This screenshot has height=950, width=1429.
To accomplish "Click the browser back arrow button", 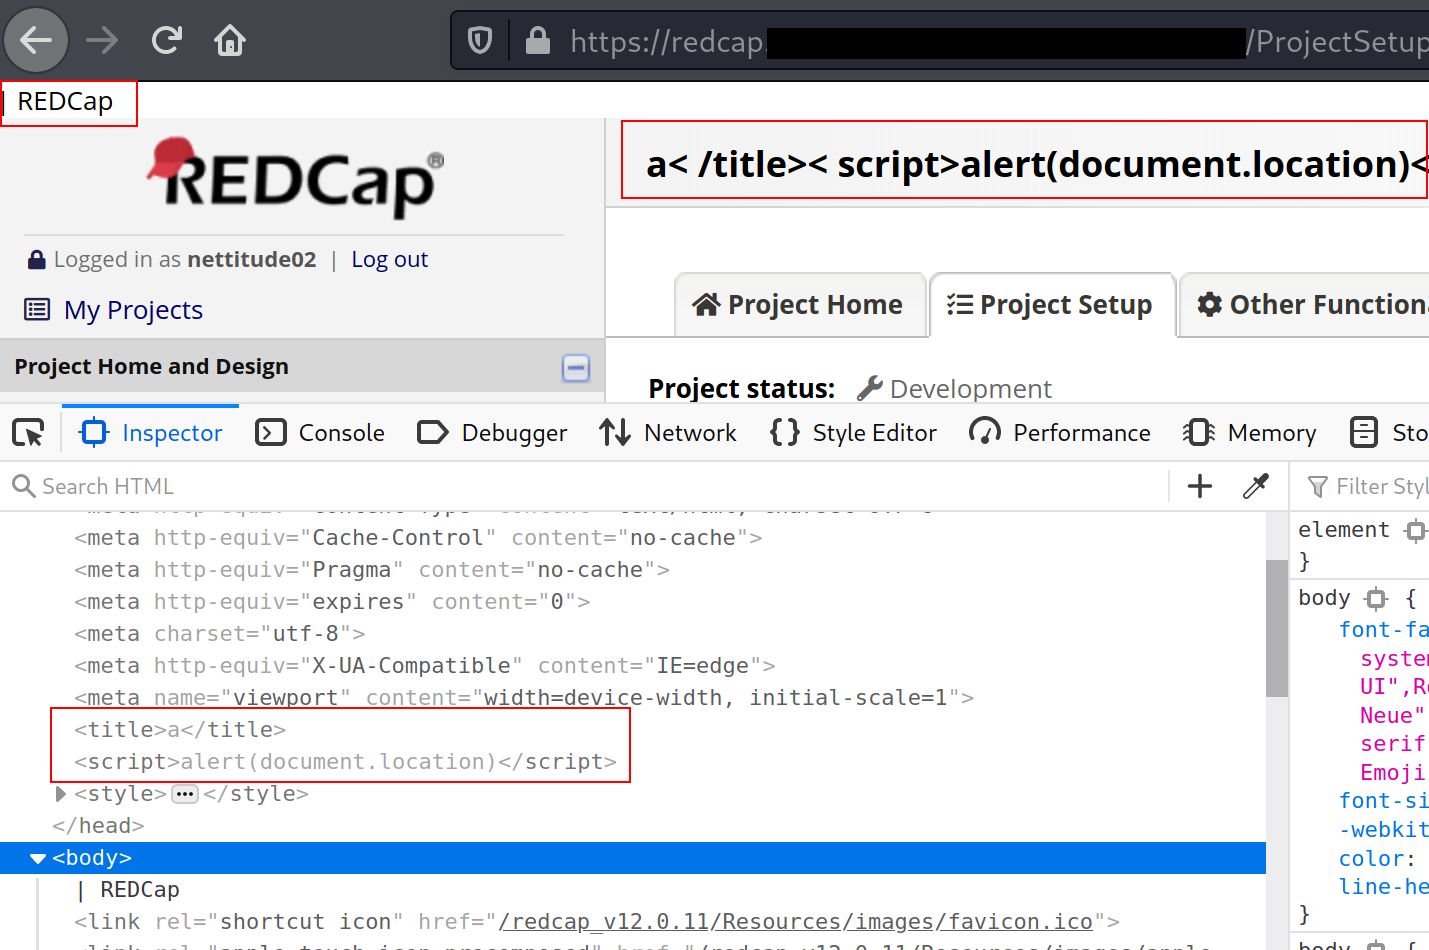I will tap(36, 41).
